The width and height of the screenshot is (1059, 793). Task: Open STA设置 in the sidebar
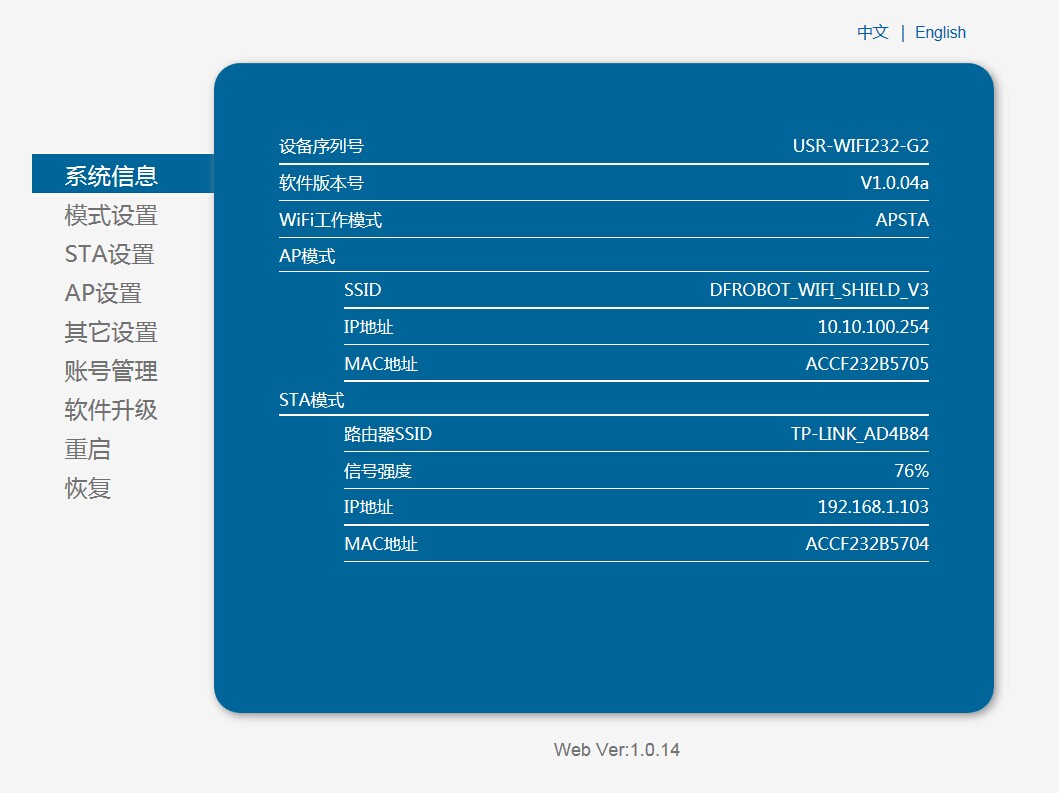[x=109, y=254]
